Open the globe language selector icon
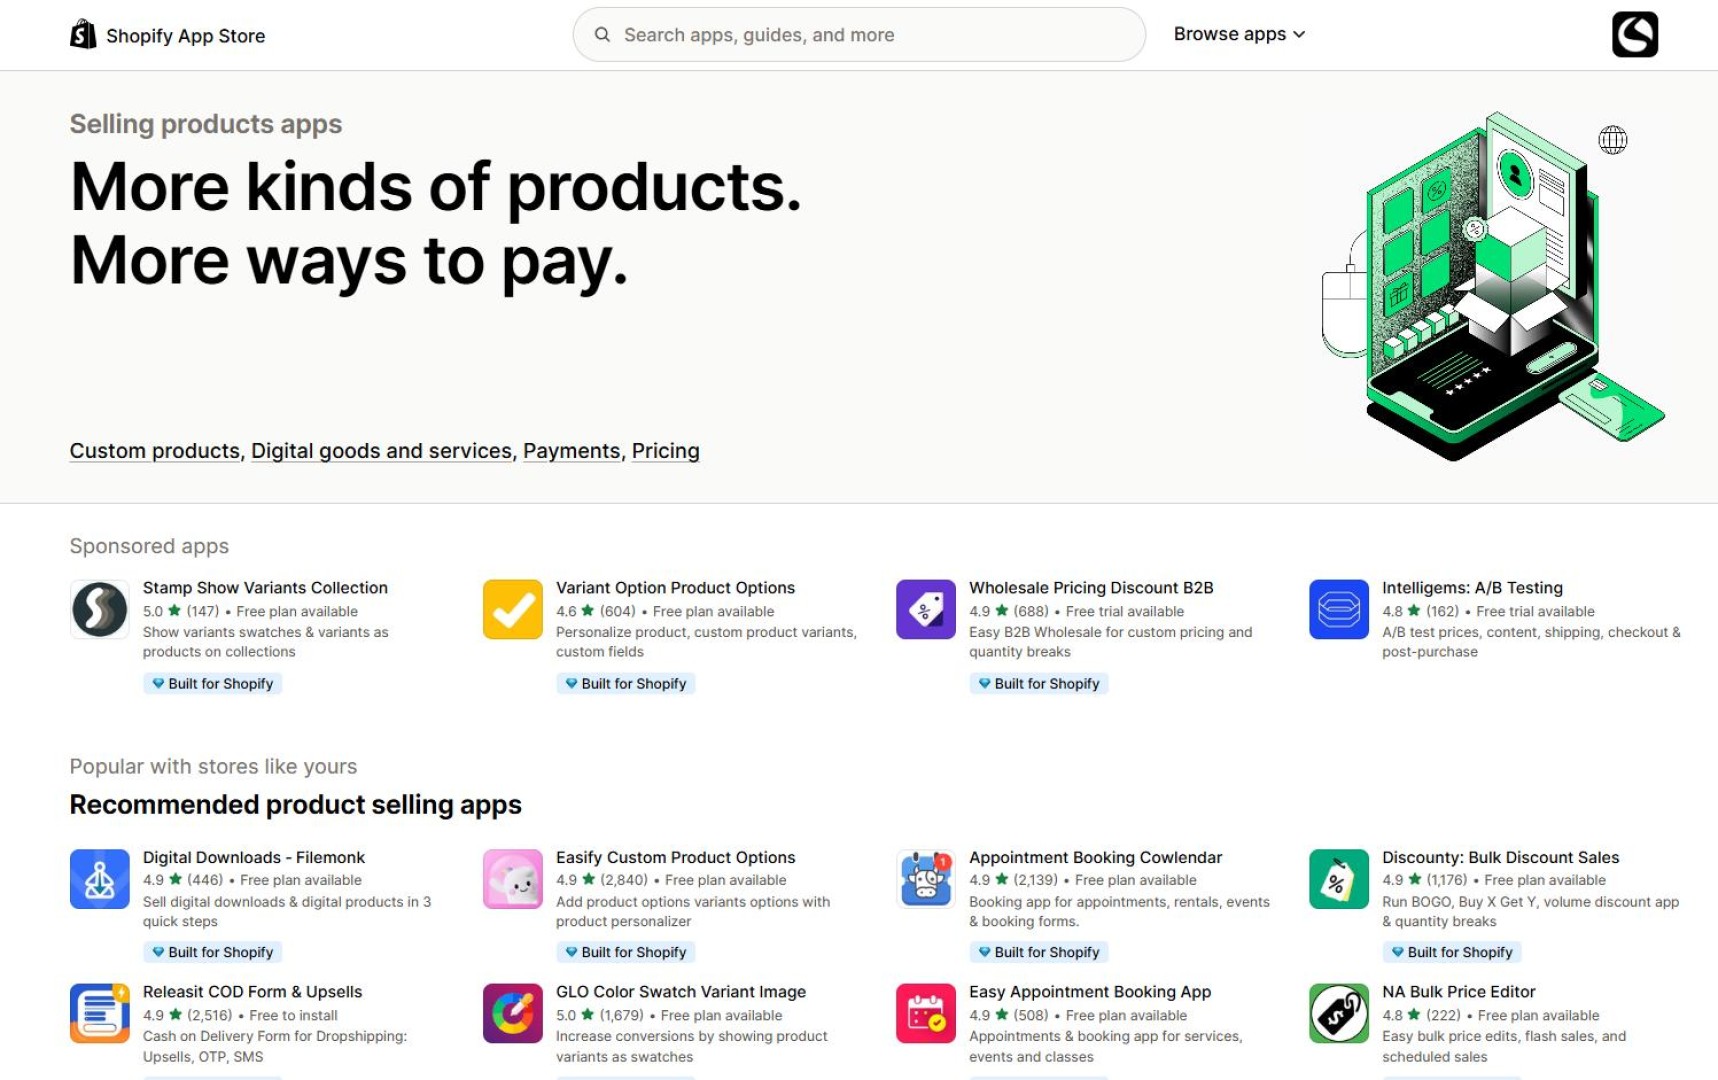This screenshot has height=1080, width=1718. 1612,140
